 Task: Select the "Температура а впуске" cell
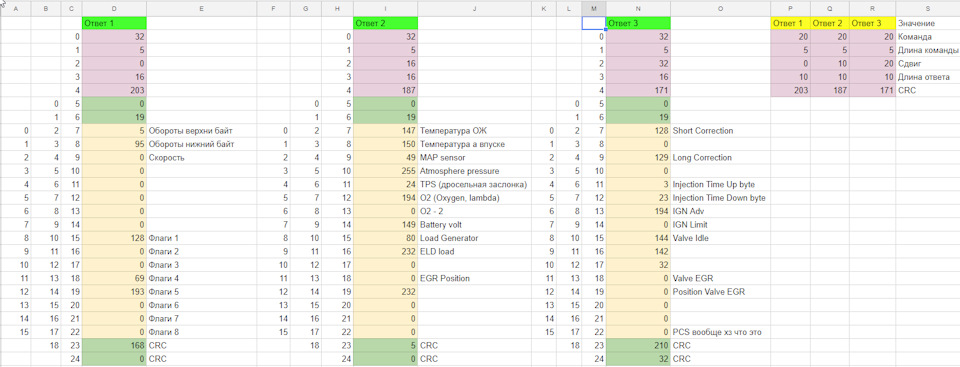(475, 144)
